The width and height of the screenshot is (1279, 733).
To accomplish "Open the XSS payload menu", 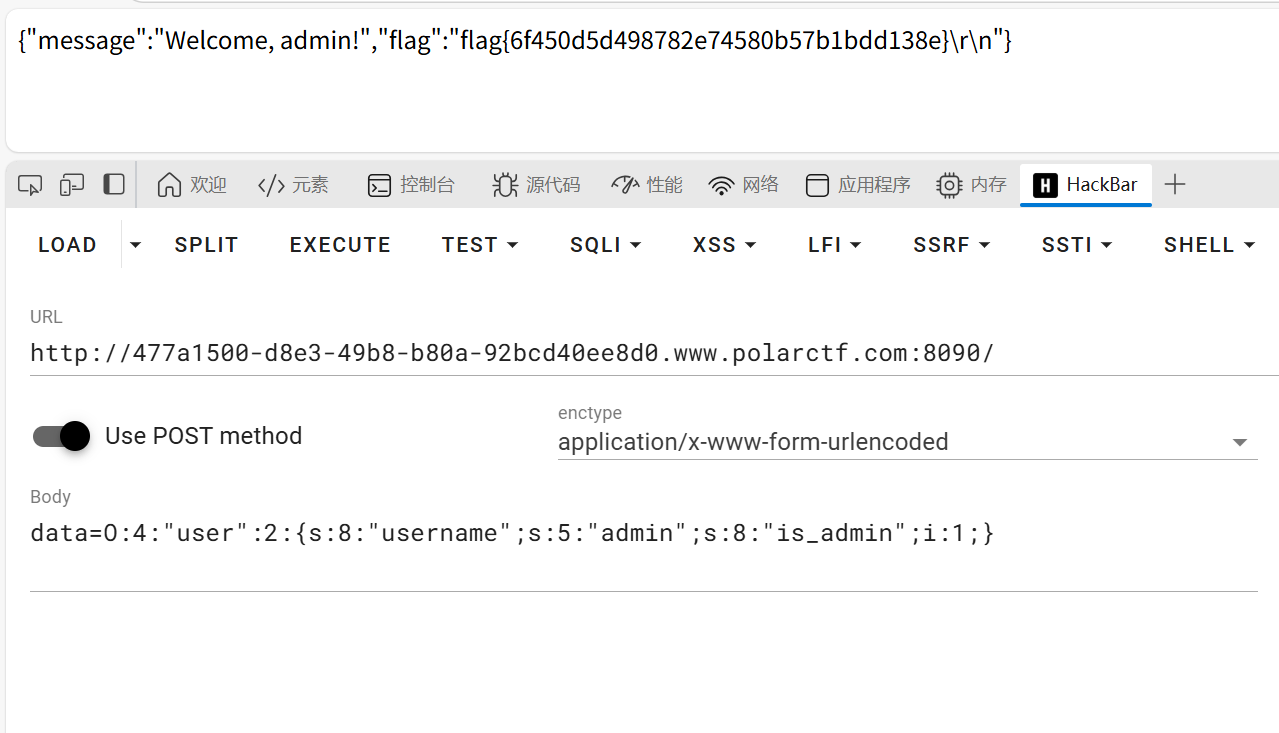I will click(724, 245).
